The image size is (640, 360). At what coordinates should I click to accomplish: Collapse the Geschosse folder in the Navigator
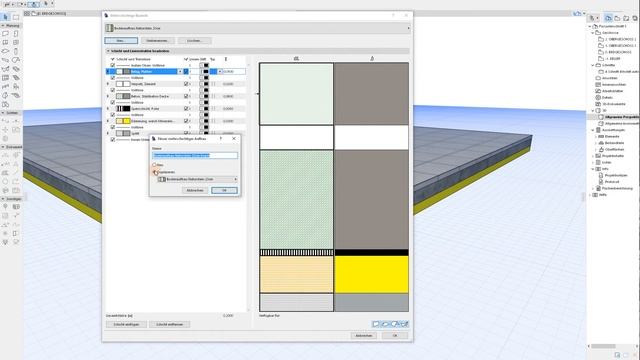click(x=593, y=33)
